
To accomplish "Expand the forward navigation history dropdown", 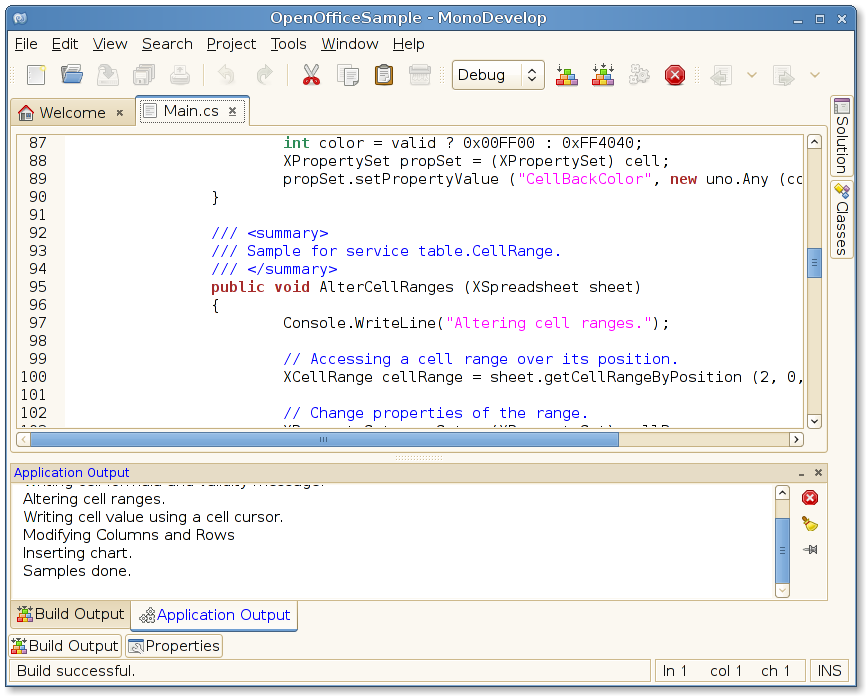I will (x=815, y=75).
